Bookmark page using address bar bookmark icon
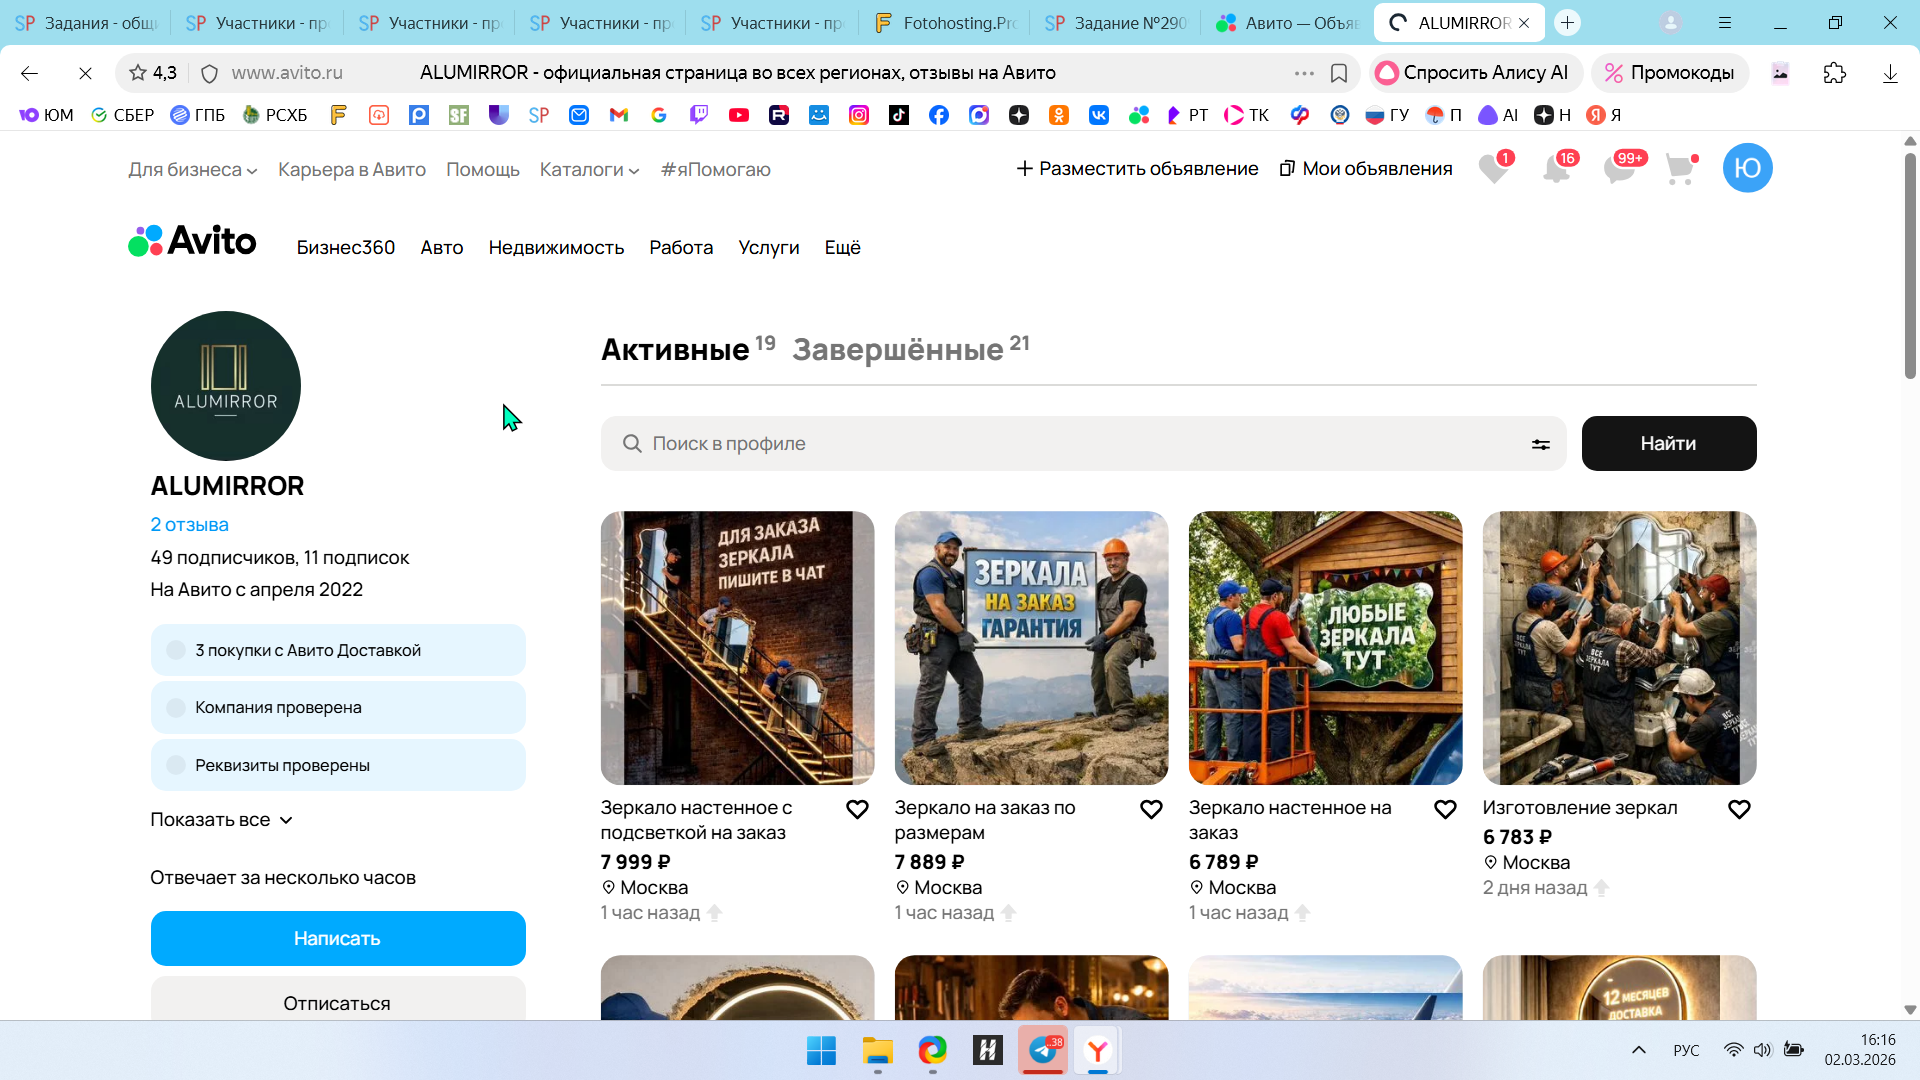1920x1080 pixels. (x=1339, y=73)
